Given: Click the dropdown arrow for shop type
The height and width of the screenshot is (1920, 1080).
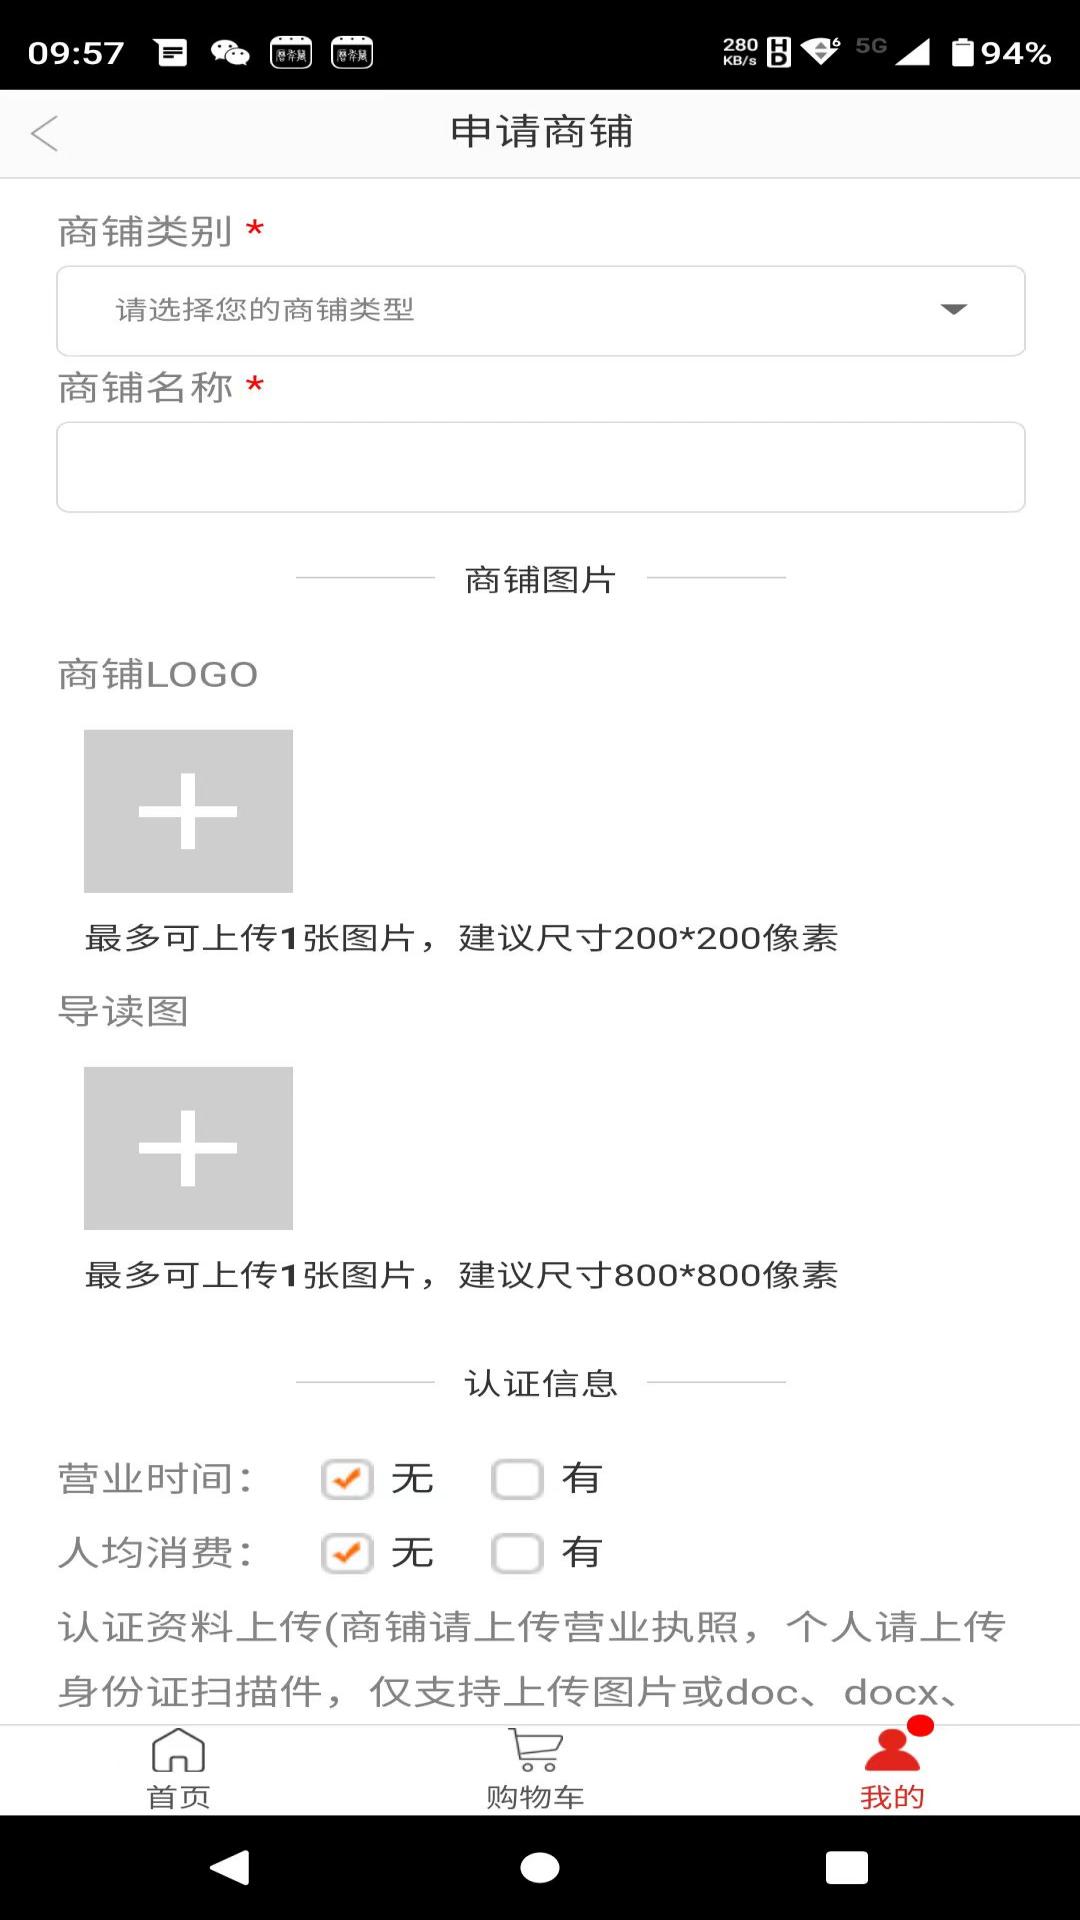Looking at the screenshot, I should point(954,310).
